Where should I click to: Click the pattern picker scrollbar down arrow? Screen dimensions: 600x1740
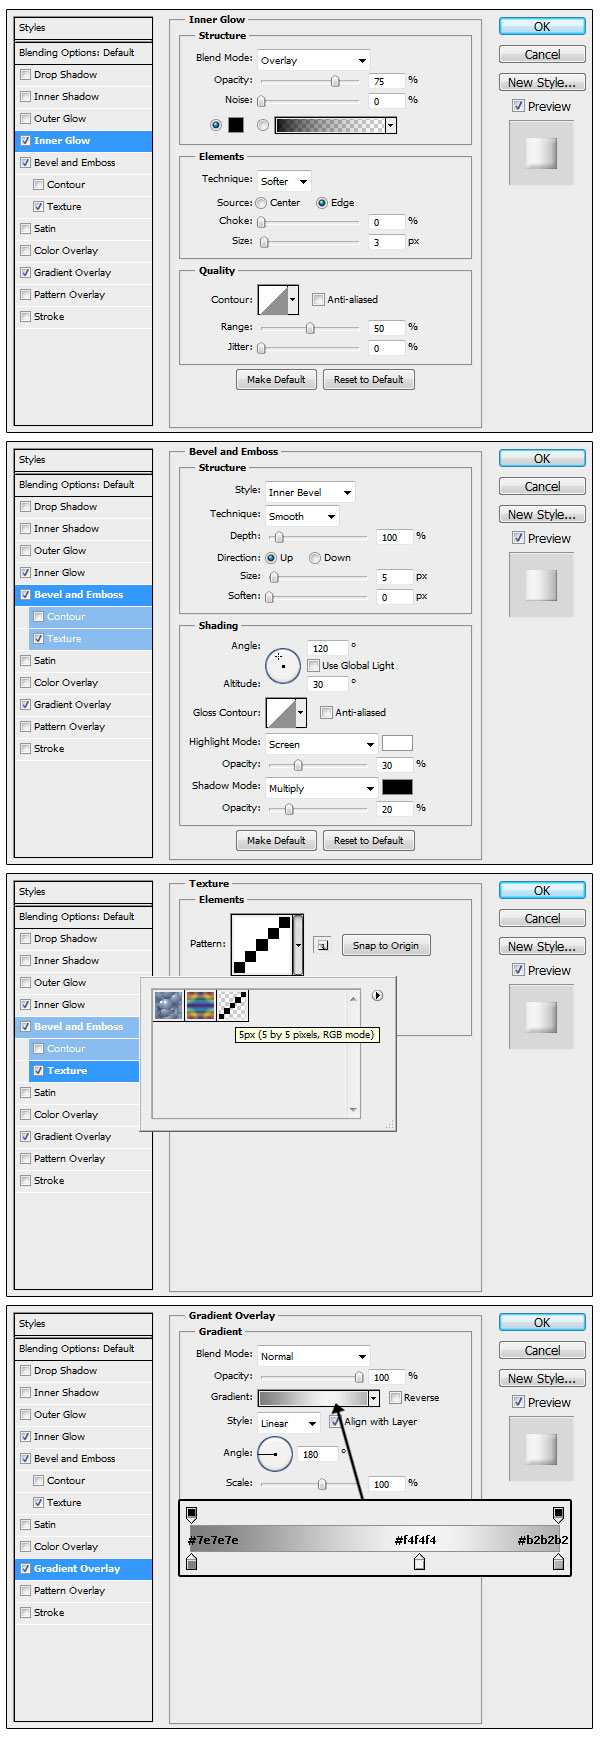coord(353,1110)
